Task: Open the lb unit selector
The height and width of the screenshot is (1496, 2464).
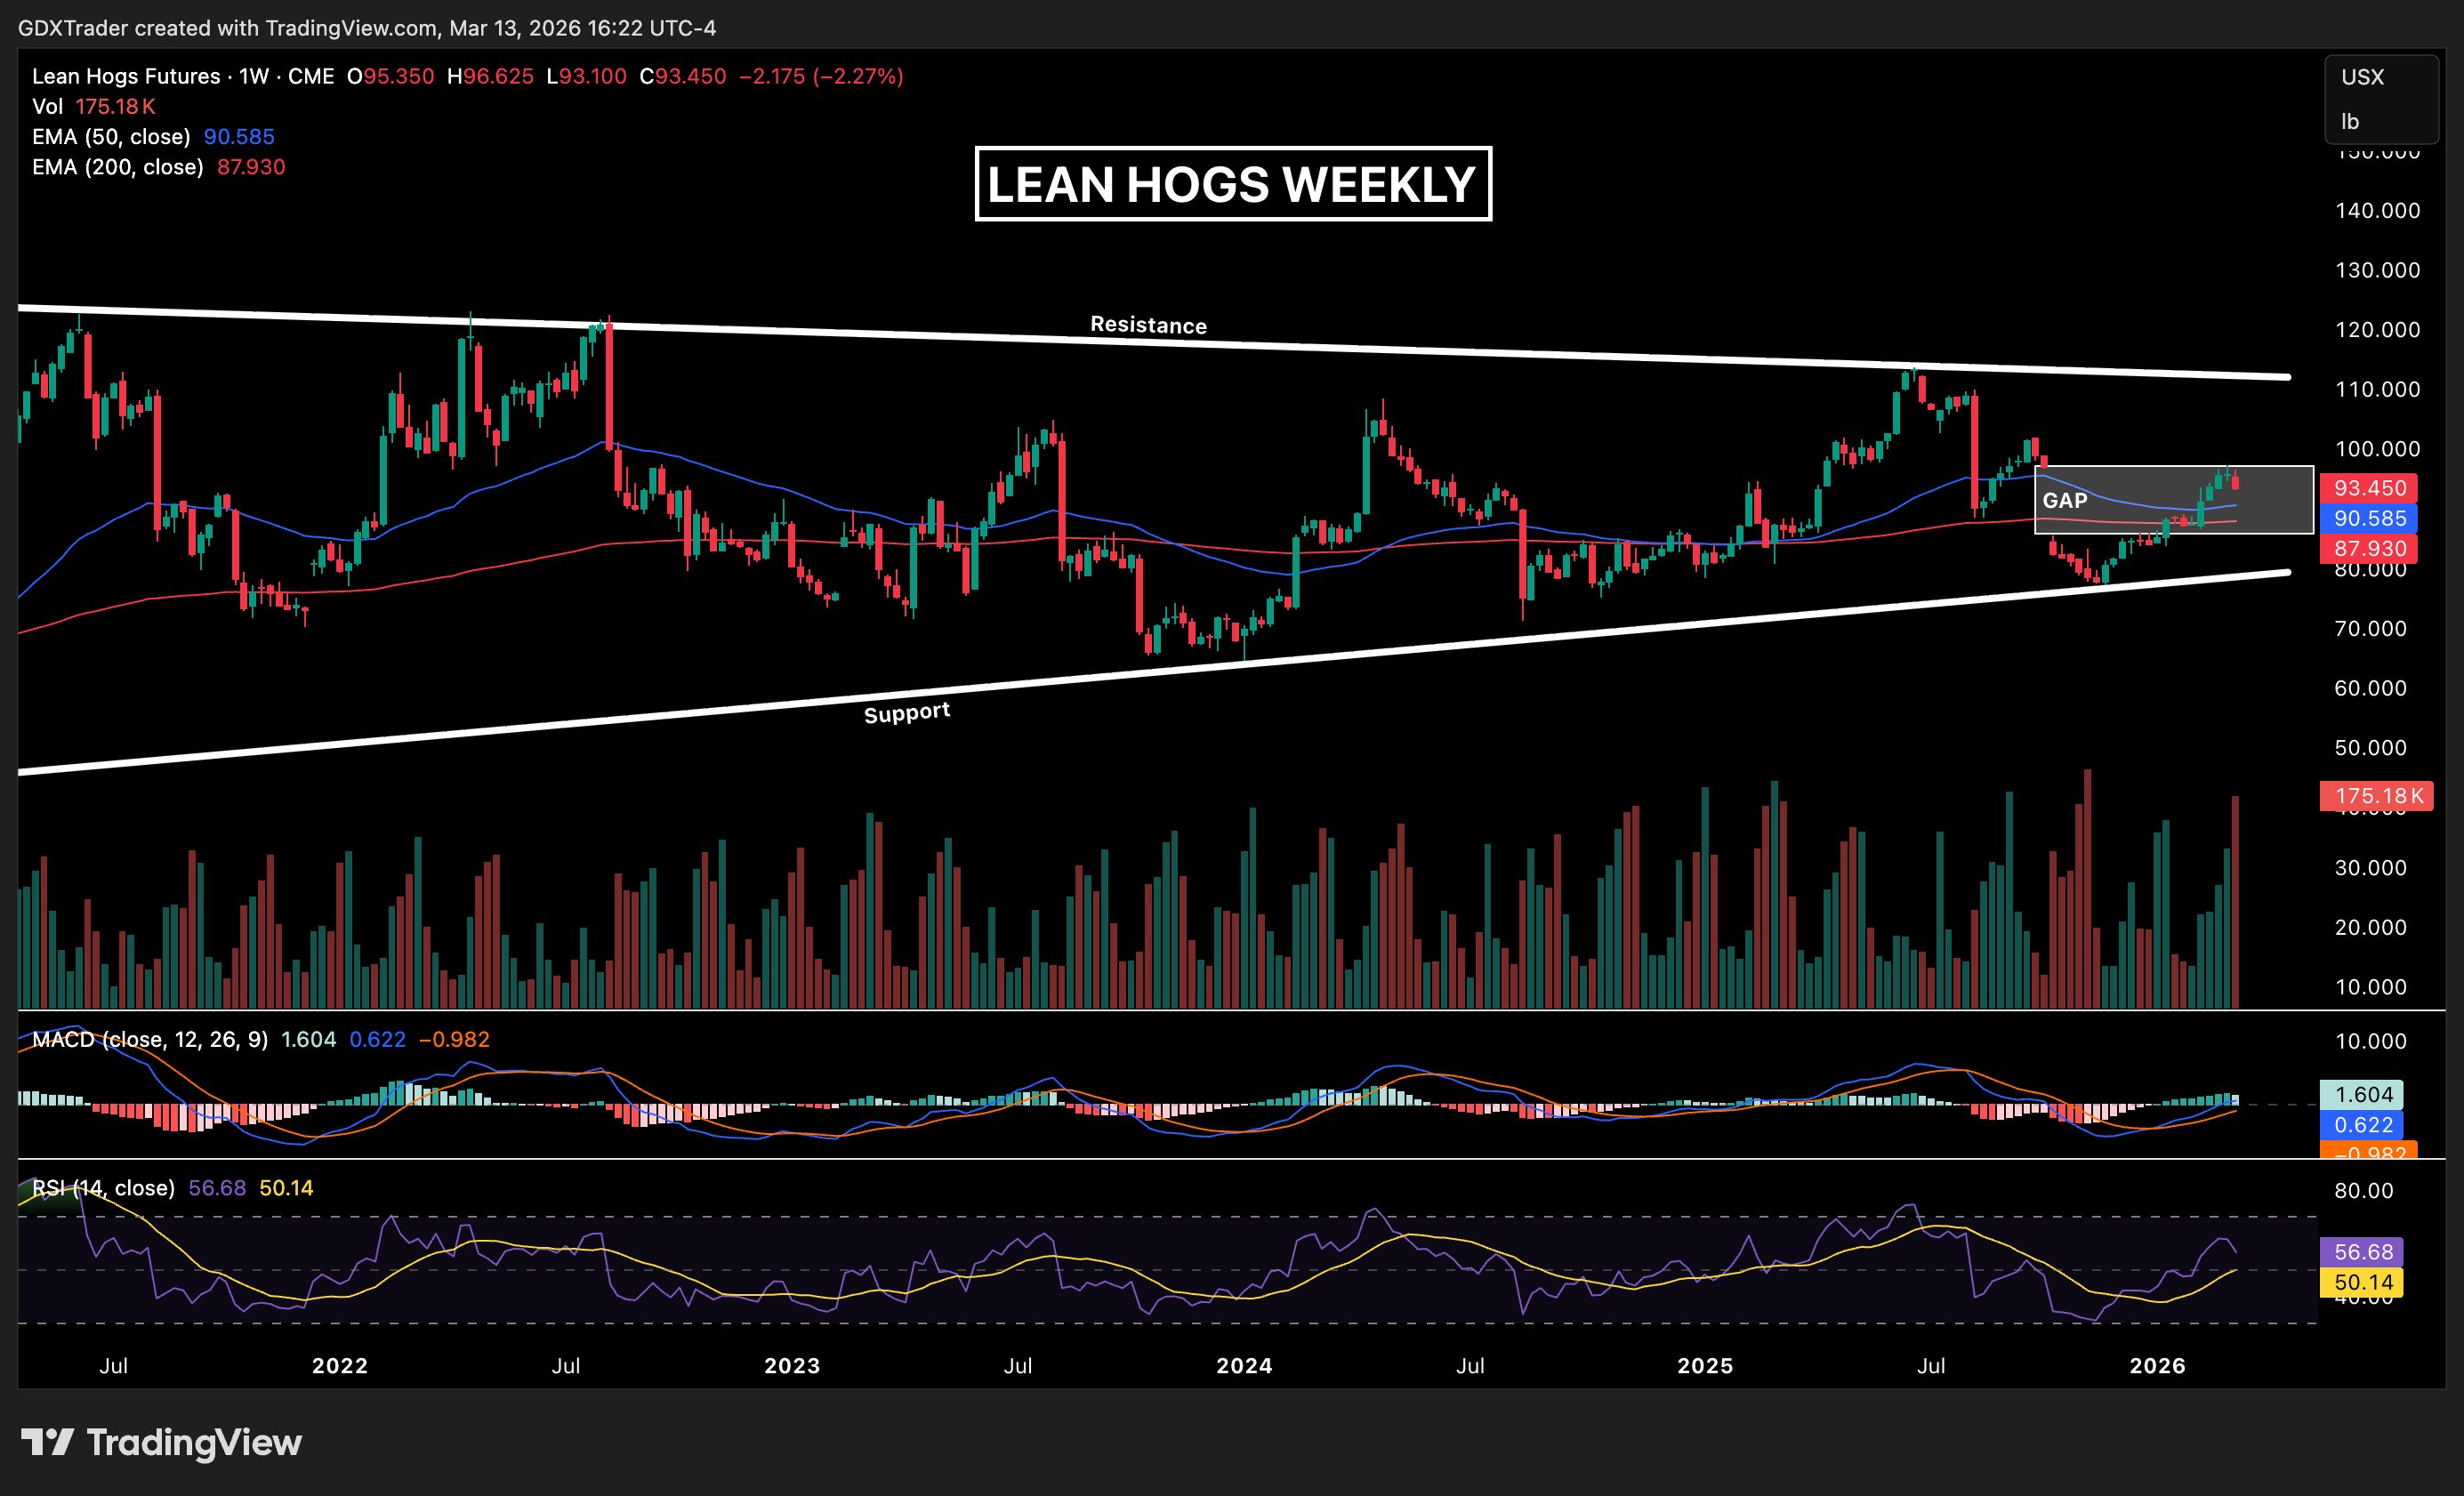Action: click(2350, 122)
